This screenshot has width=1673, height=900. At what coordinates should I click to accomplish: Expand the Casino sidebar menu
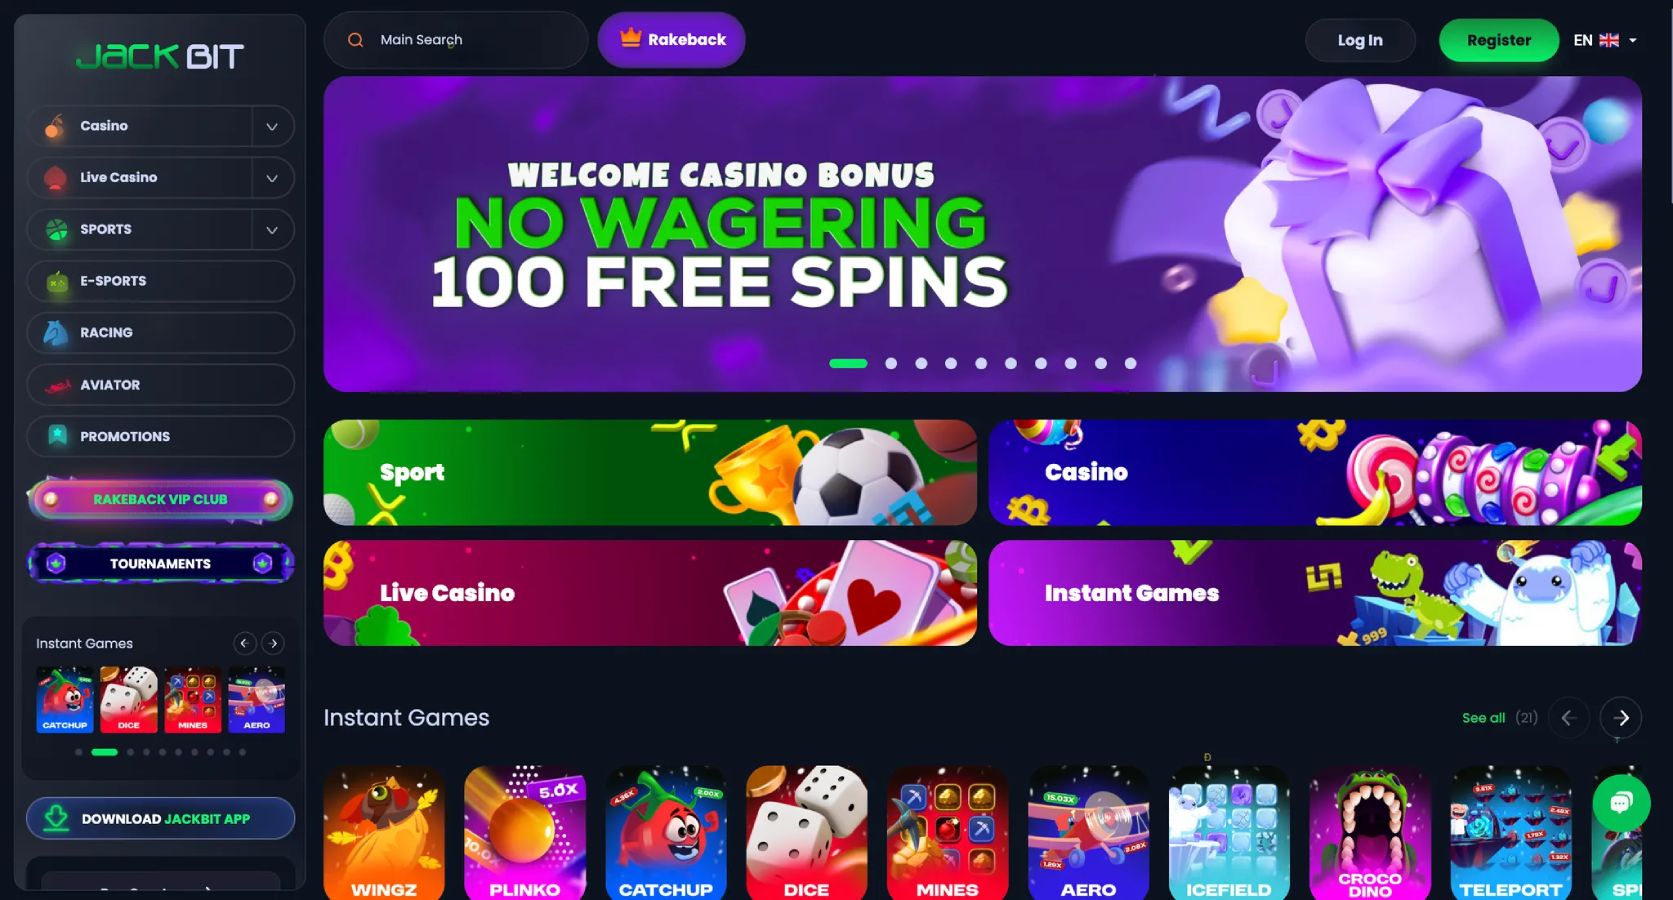click(x=272, y=127)
